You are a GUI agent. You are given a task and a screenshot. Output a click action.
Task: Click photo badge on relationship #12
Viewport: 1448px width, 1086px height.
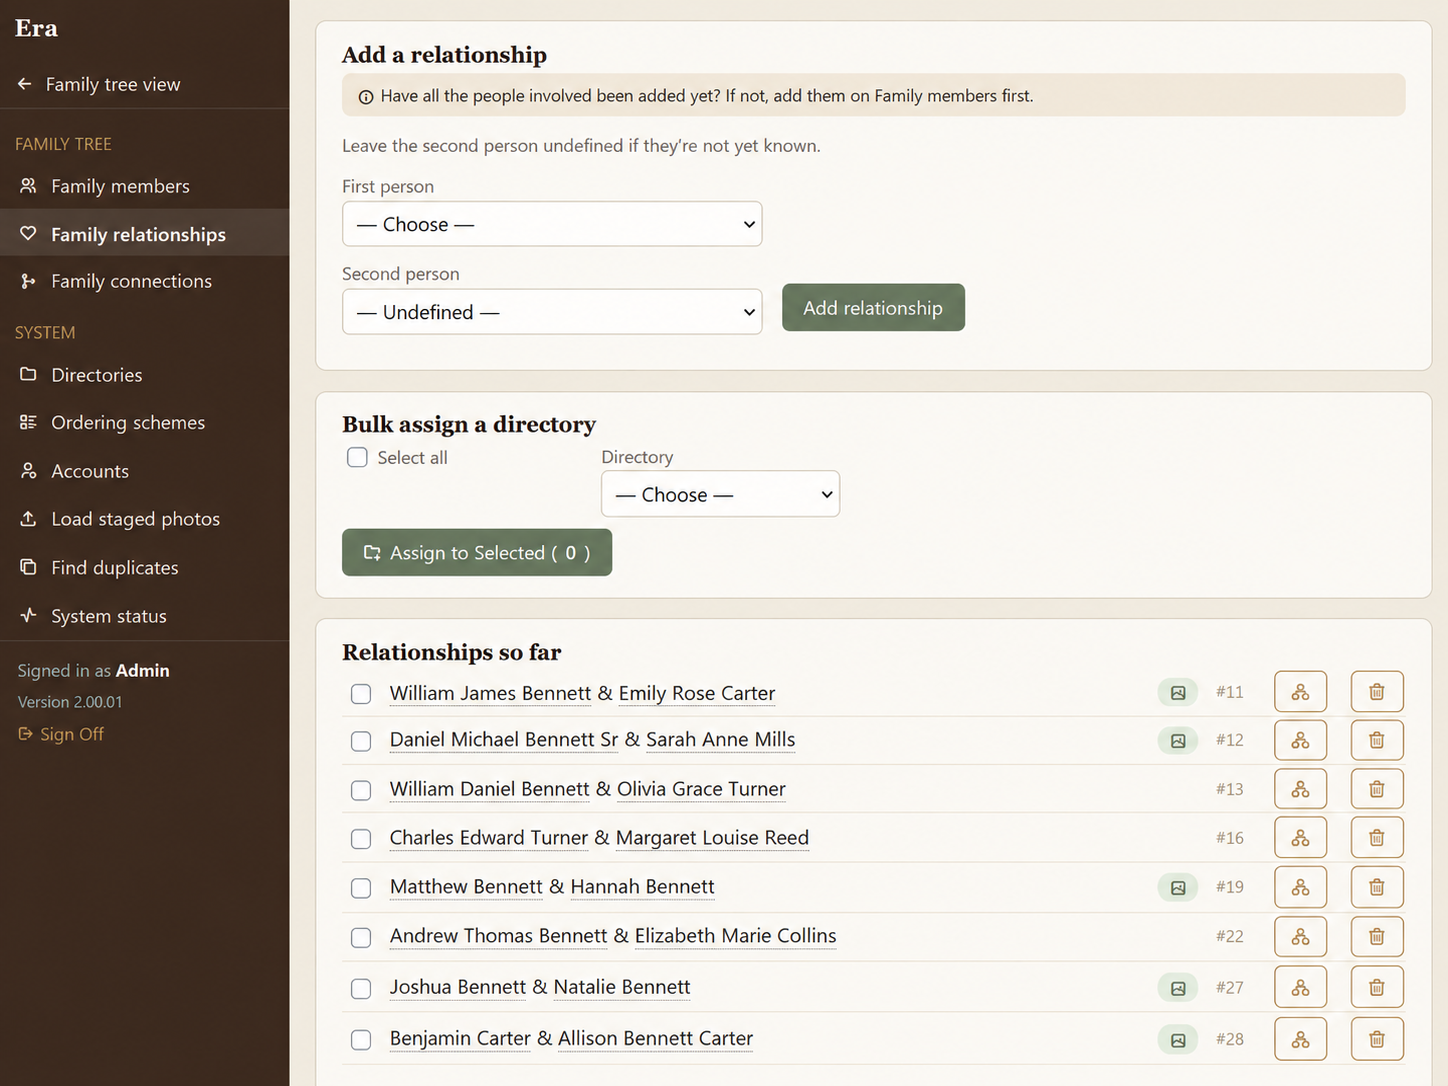(1178, 741)
